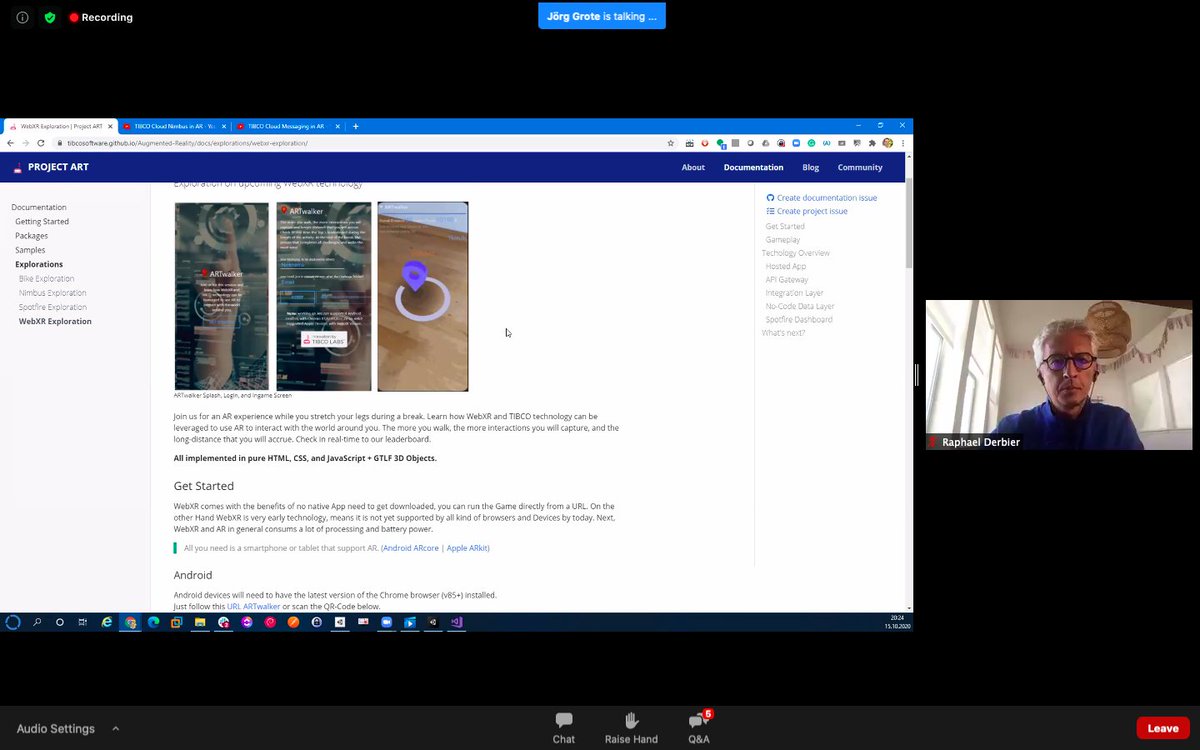Open the Q&A panel

point(699,728)
